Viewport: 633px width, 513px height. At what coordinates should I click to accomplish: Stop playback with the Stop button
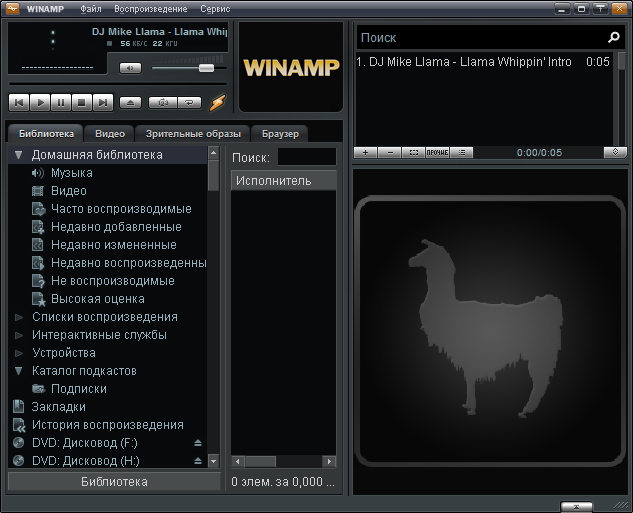pyautogui.click(x=82, y=103)
